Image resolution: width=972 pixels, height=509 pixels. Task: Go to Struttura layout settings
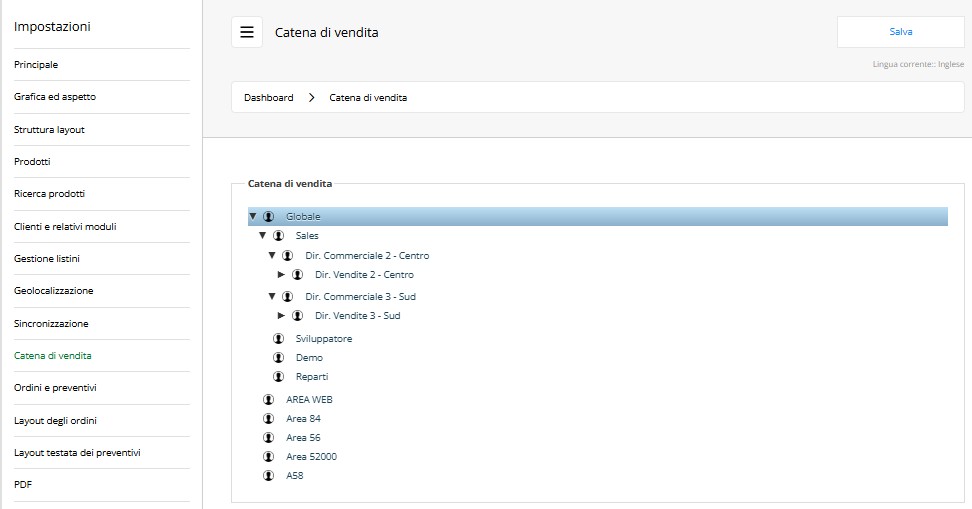click(50, 130)
